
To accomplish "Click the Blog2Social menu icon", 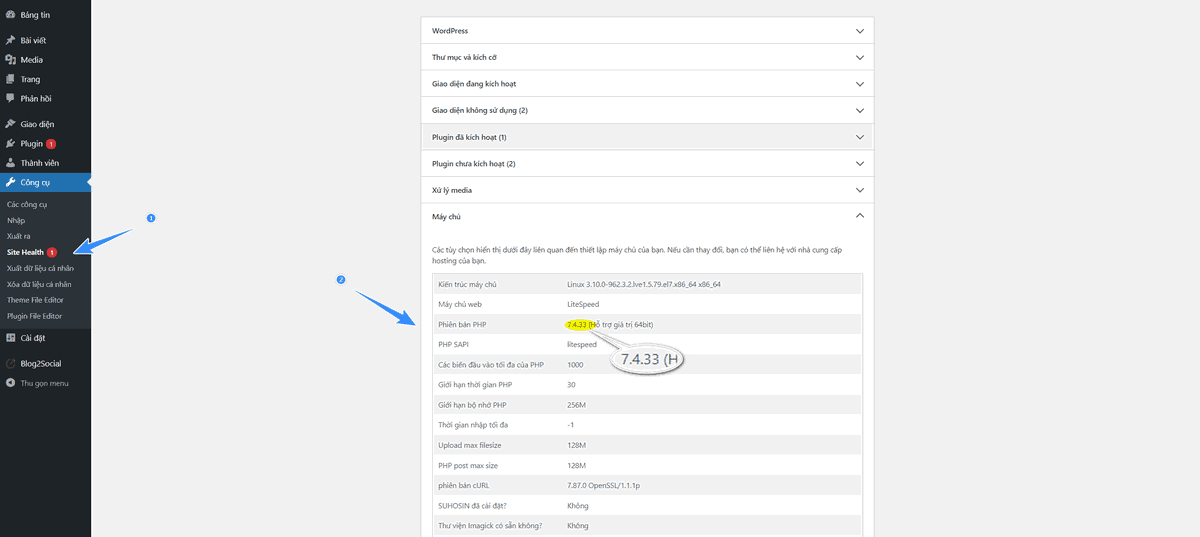I will click(x=10, y=364).
